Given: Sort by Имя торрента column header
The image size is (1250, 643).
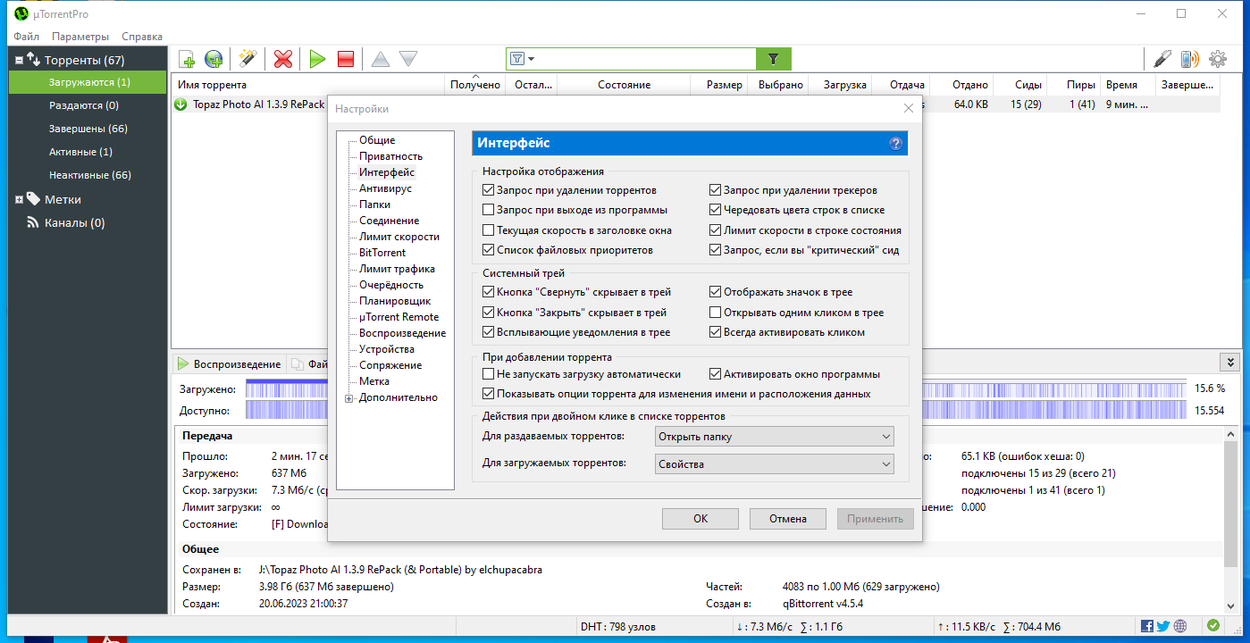Looking at the screenshot, I should point(308,85).
